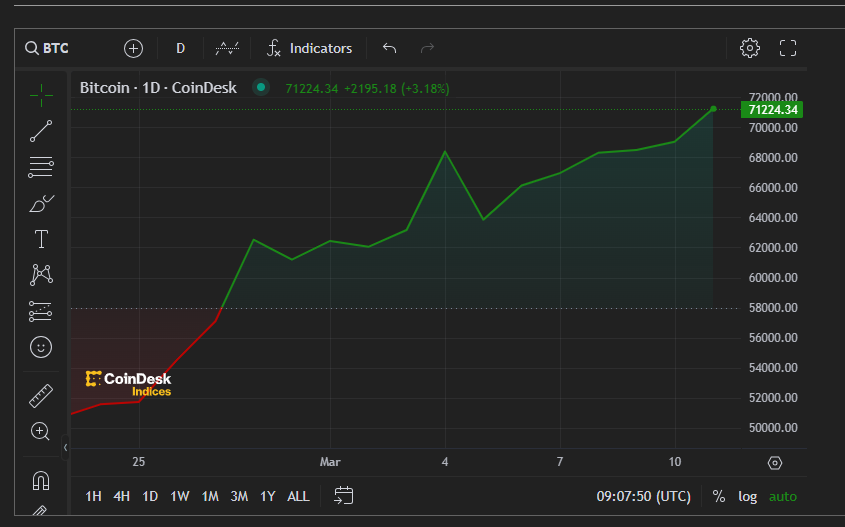The height and width of the screenshot is (527, 845).
Task: Switch to the 1M time range
Action: click(x=210, y=496)
